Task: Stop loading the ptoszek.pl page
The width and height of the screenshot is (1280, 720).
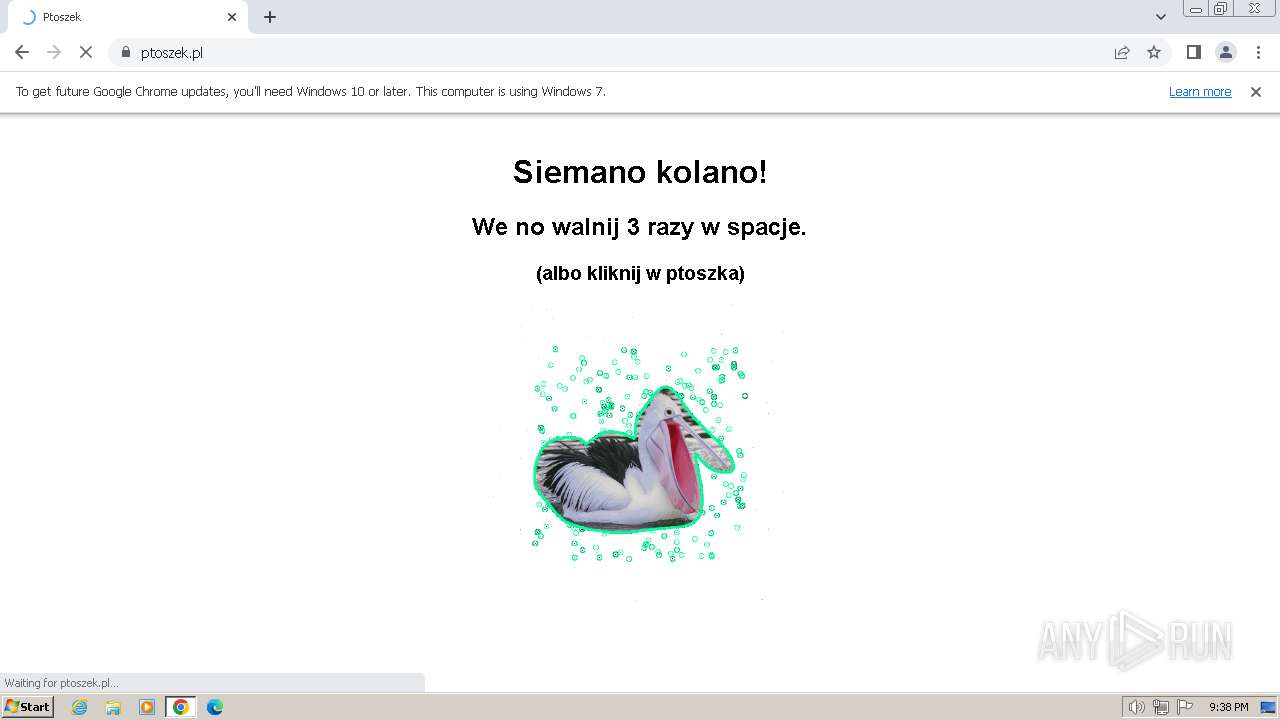Action: click(86, 52)
